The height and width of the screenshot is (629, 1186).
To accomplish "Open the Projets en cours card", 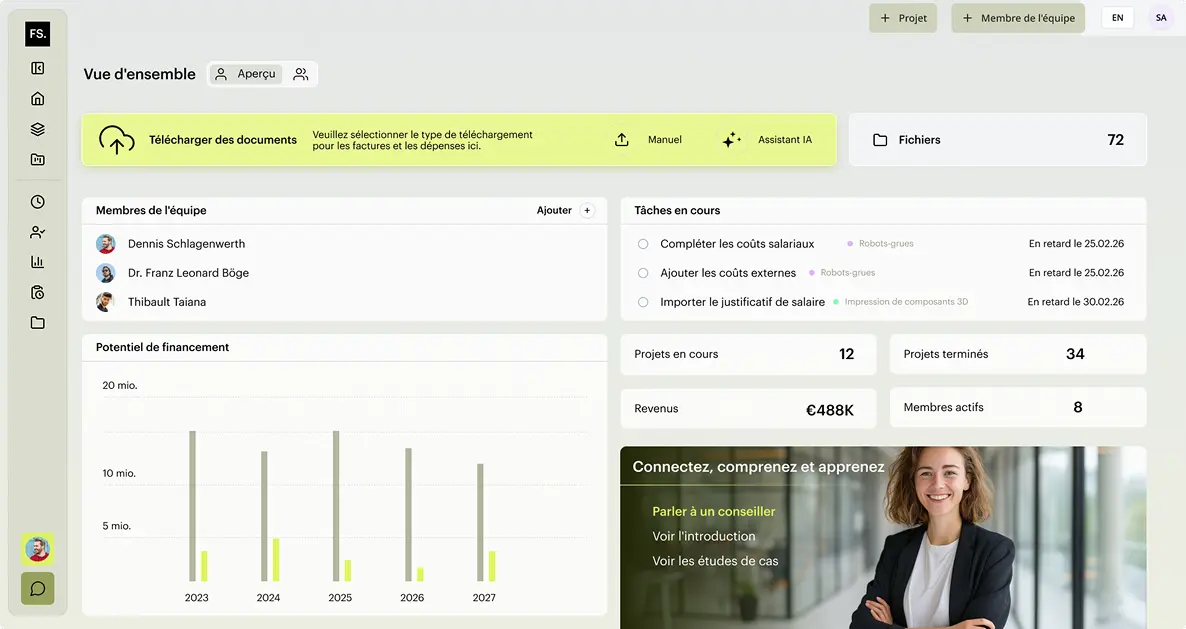I will pos(748,354).
